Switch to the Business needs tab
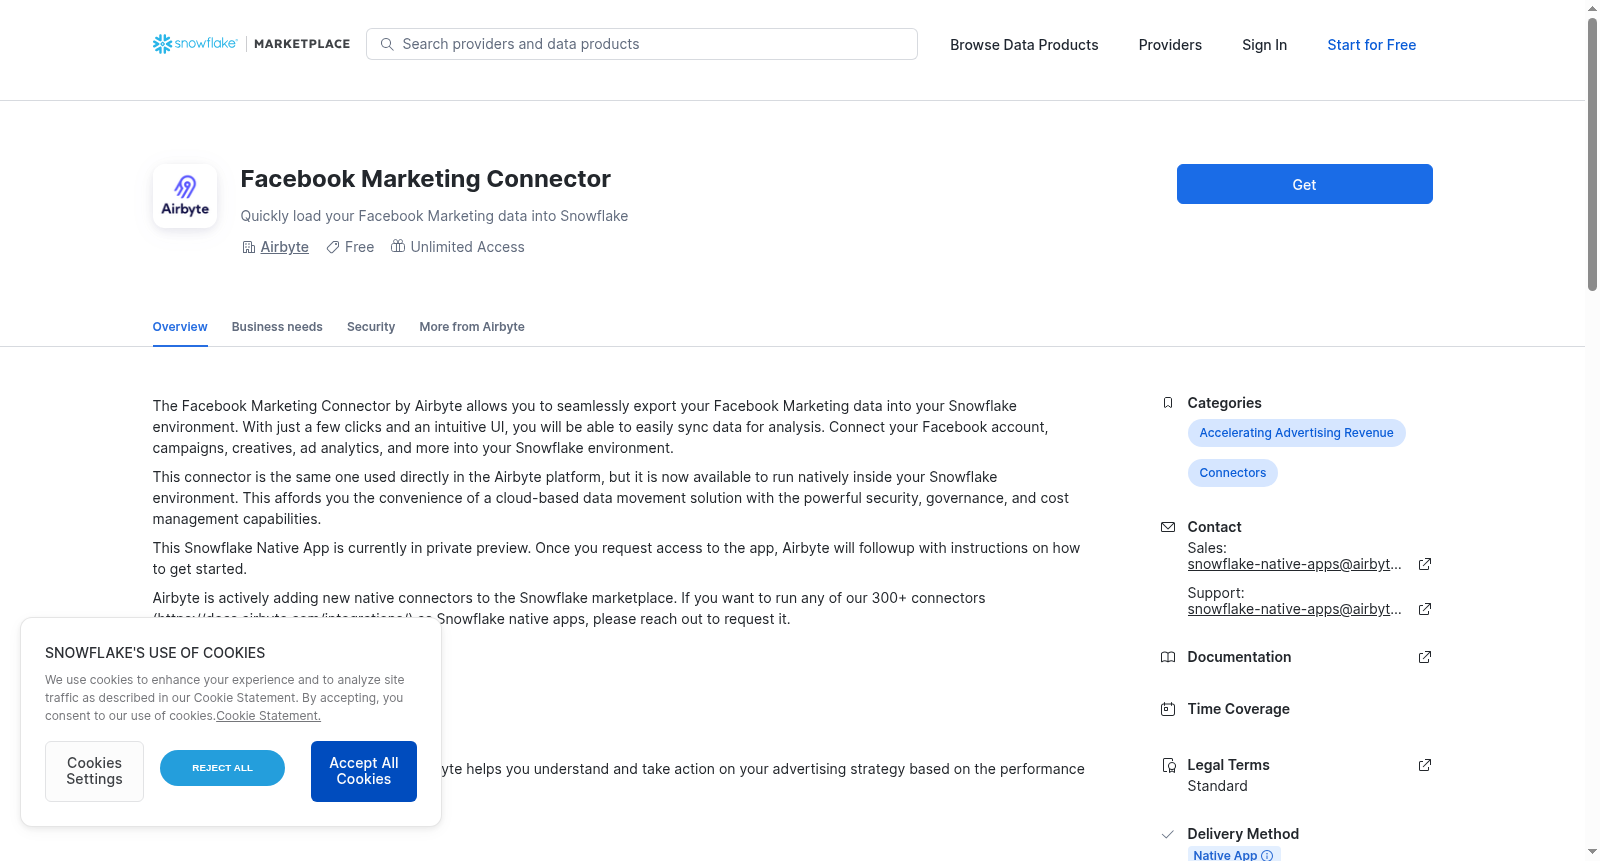This screenshot has width=1600, height=861. 277,327
